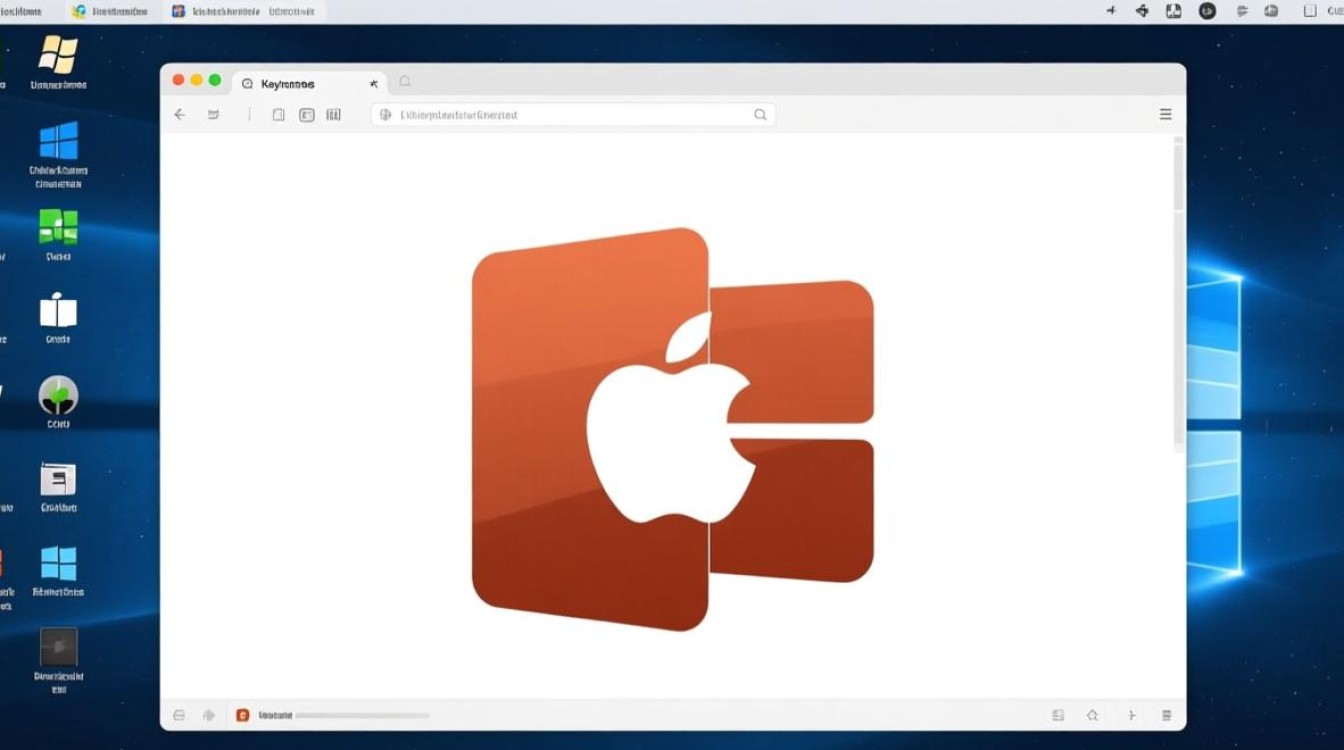Open the yellow Windows flag desktop icon
1344x750 pixels.
coord(58,56)
